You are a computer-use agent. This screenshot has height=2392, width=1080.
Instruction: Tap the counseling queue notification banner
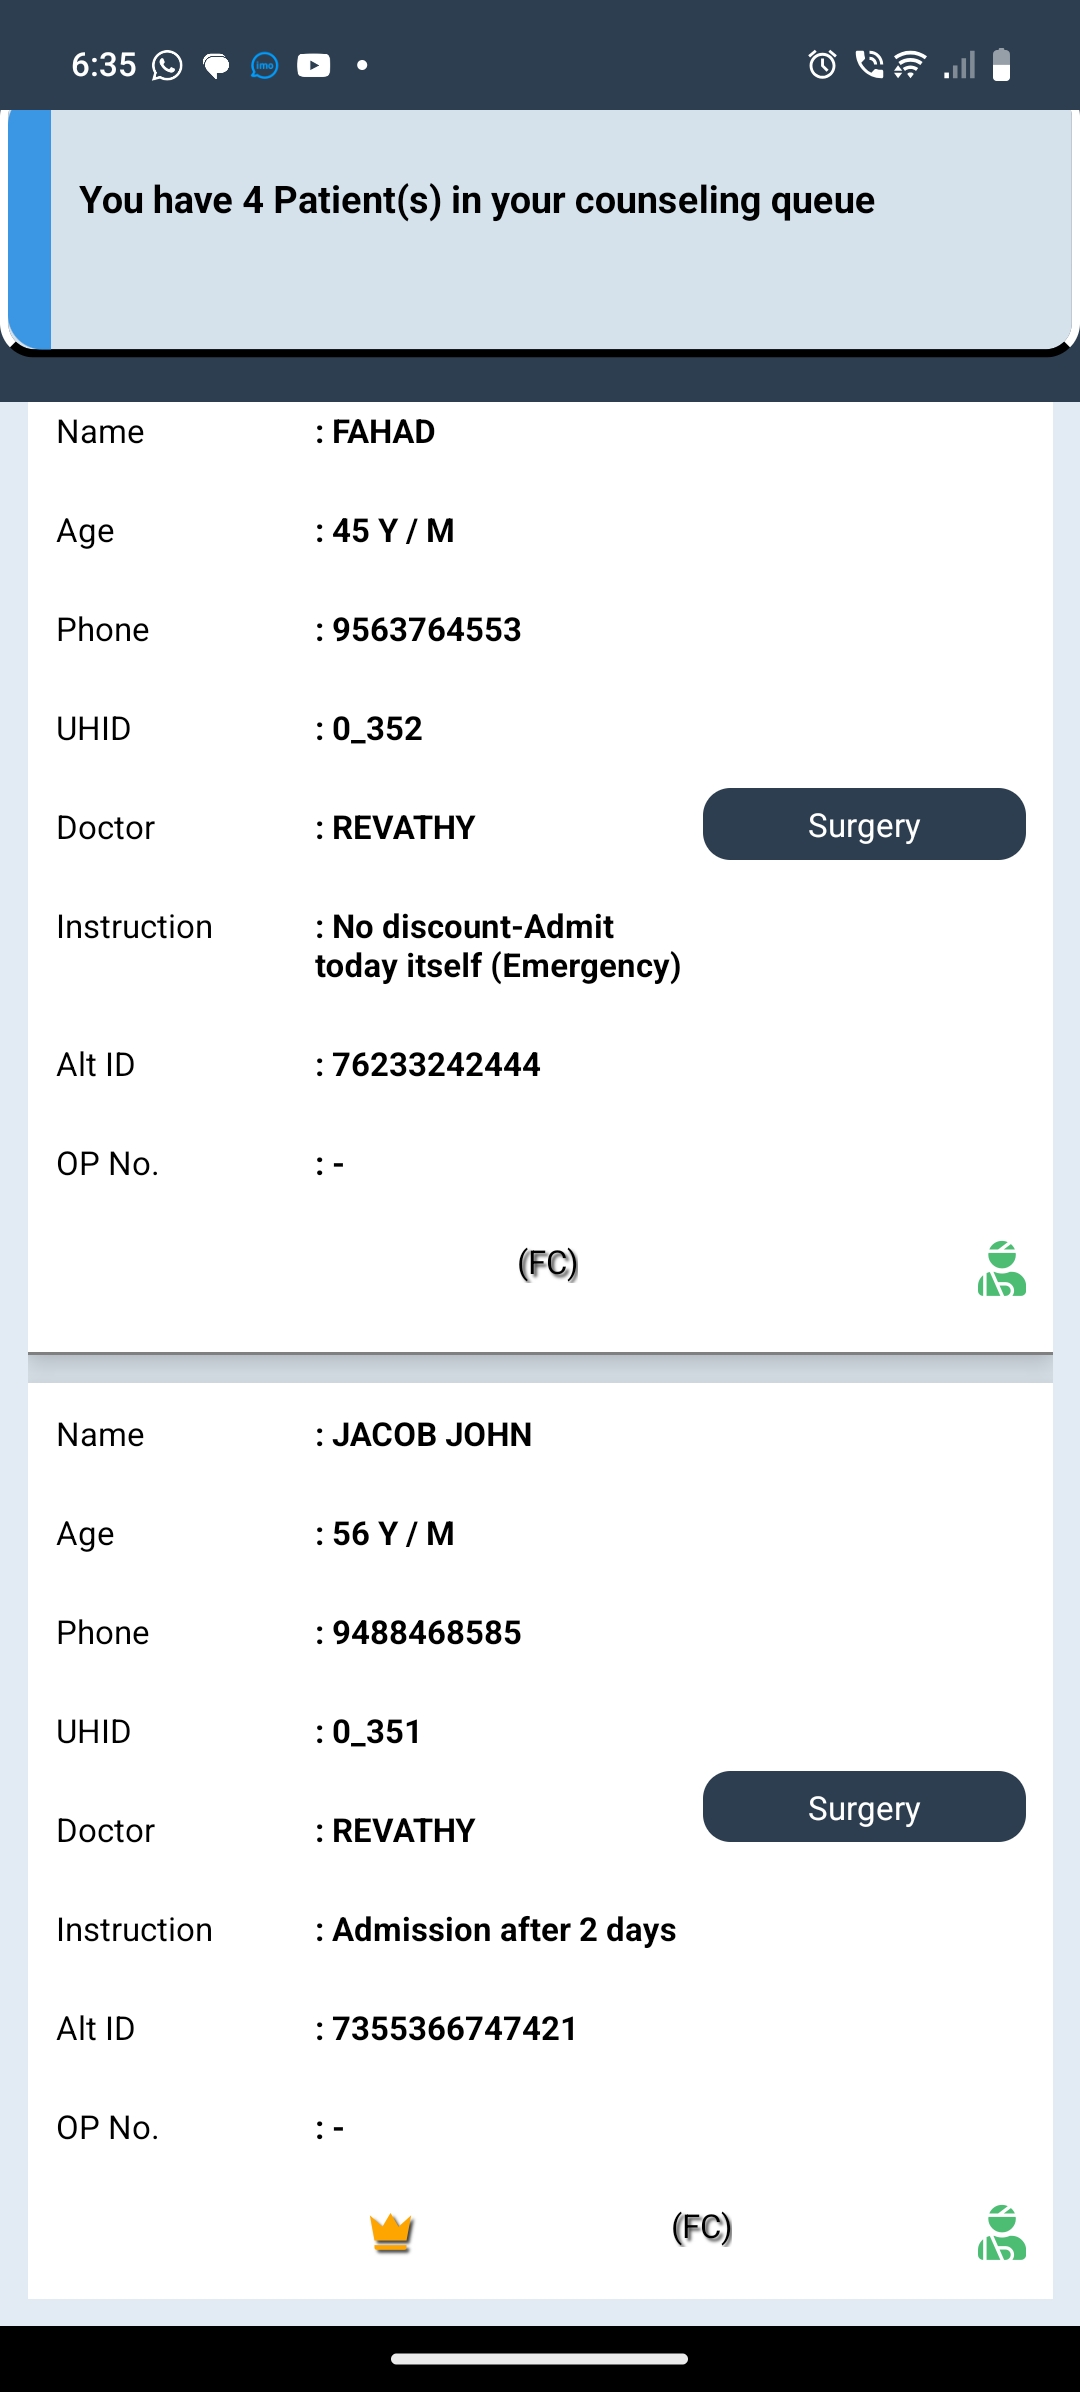(x=540, y=230)
